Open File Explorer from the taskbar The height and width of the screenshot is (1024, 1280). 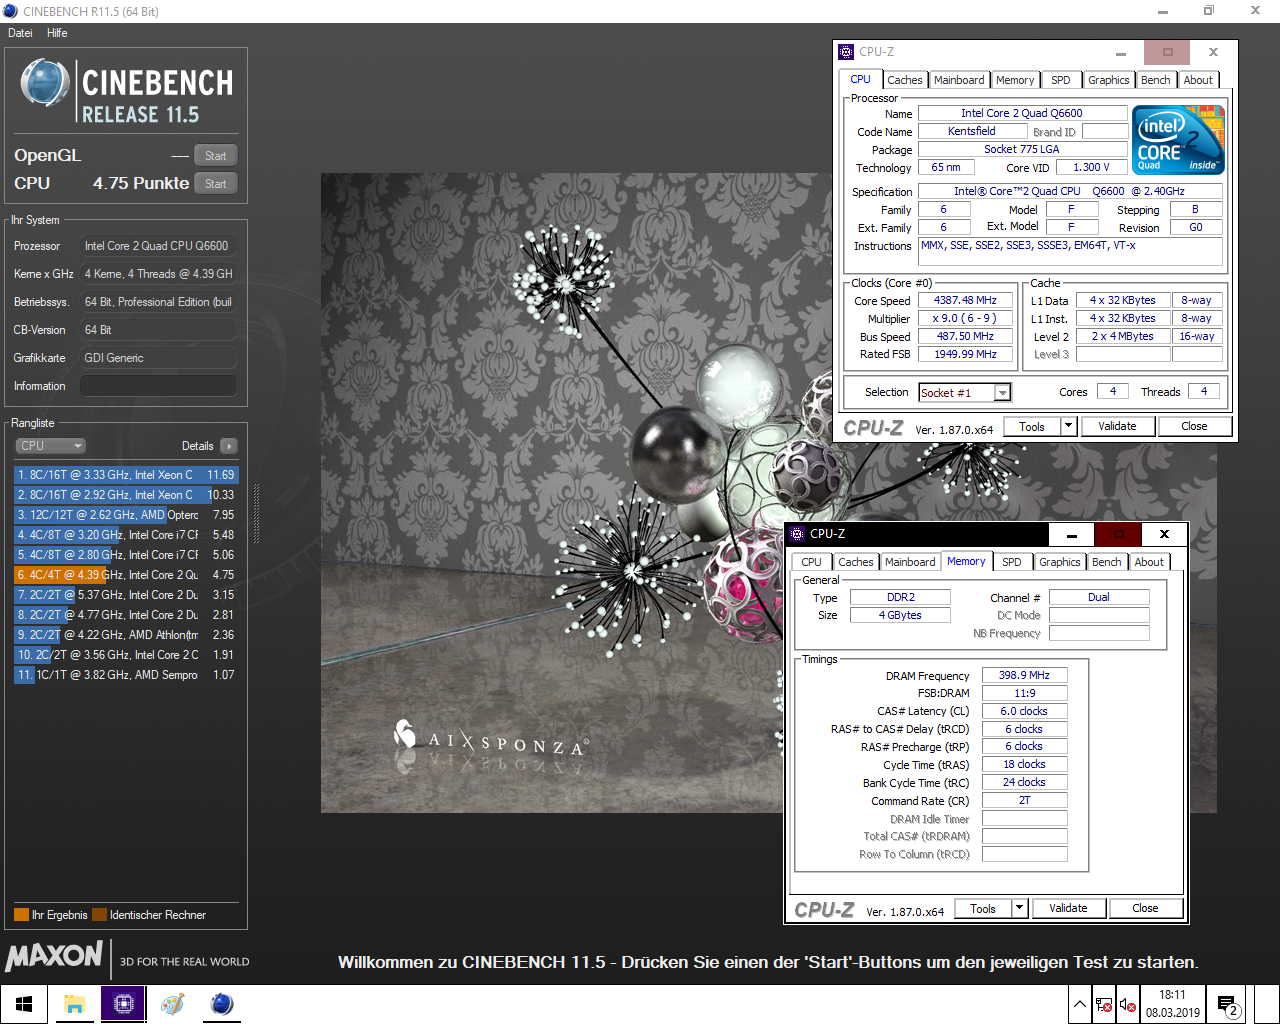pyautogui.click(x=75, y=1004)
